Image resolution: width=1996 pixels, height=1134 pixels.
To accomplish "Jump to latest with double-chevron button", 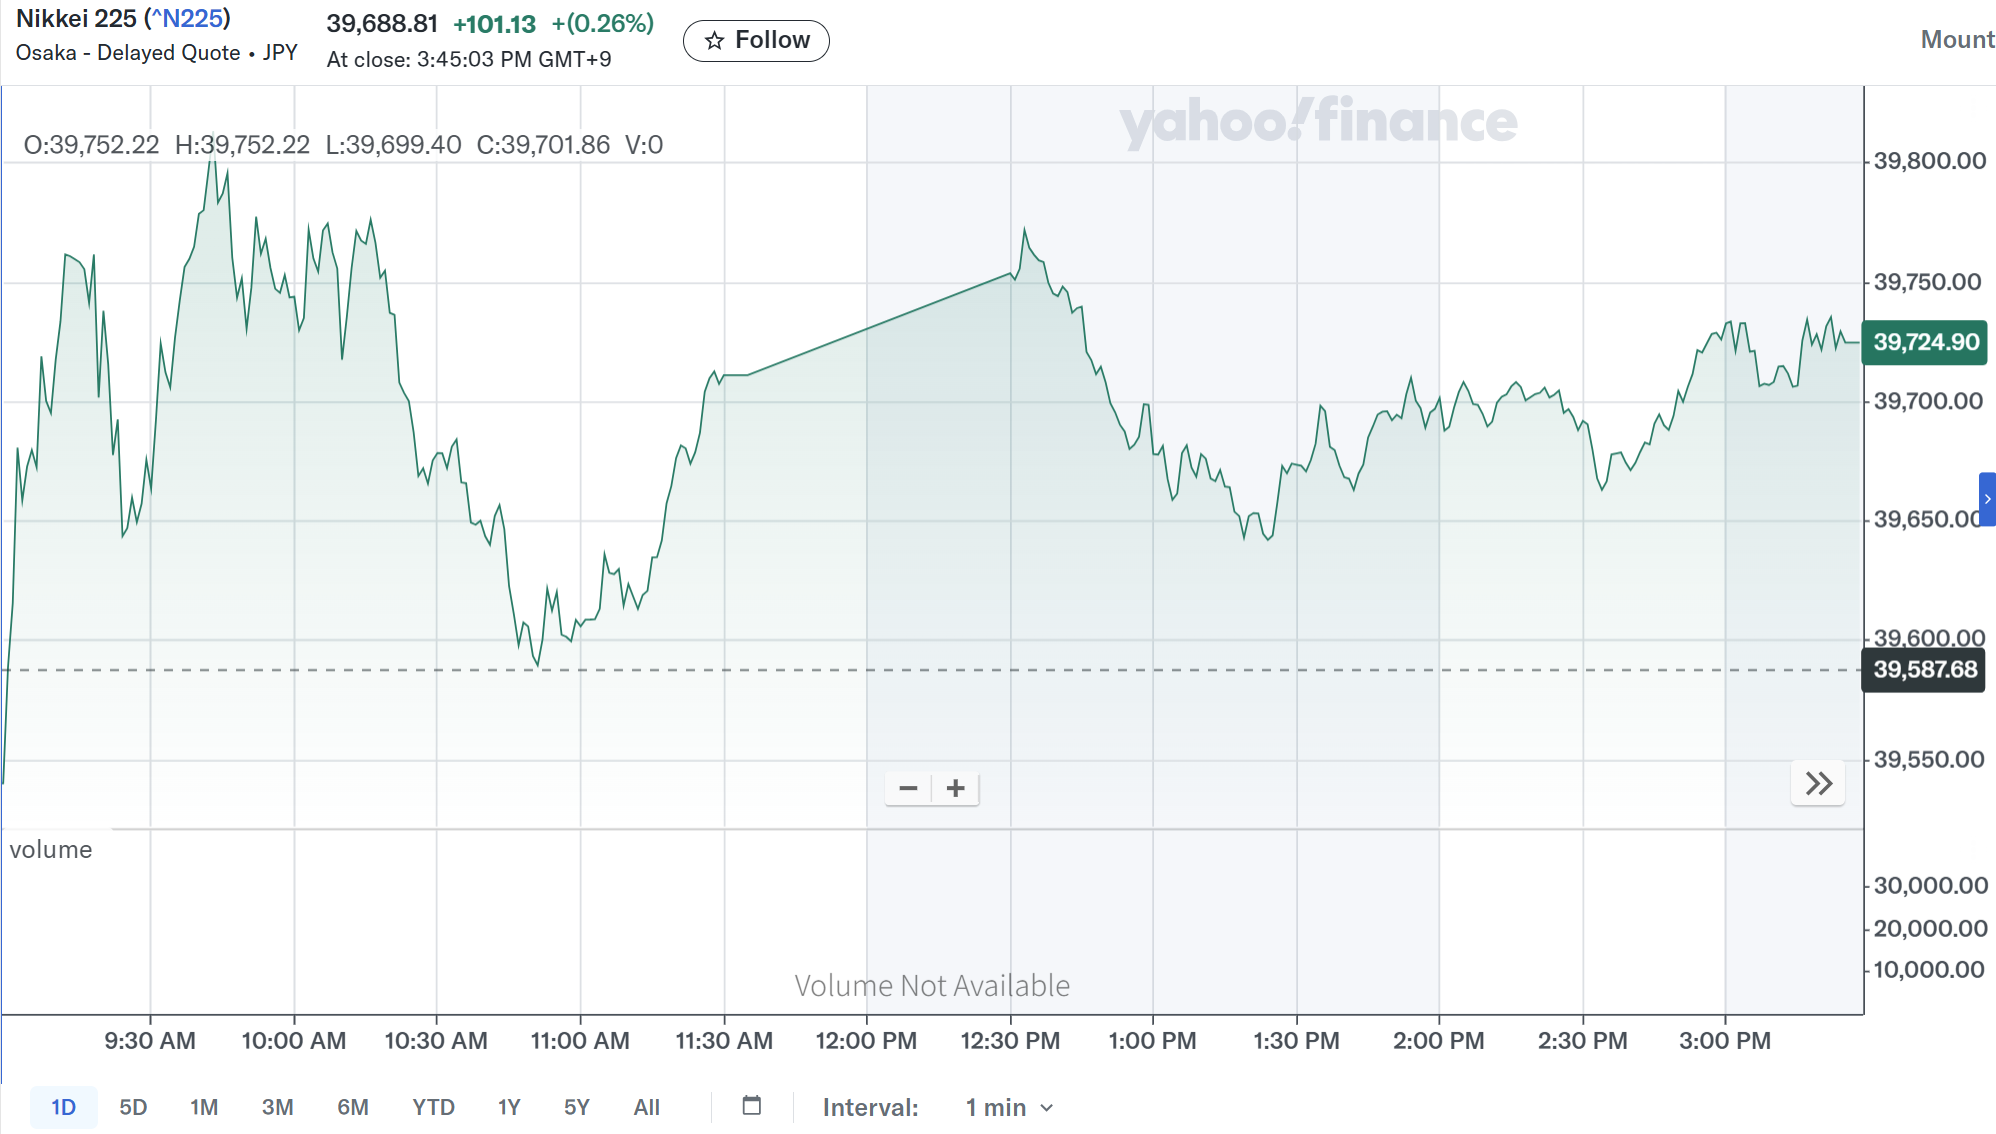I will coord(1818,783).
